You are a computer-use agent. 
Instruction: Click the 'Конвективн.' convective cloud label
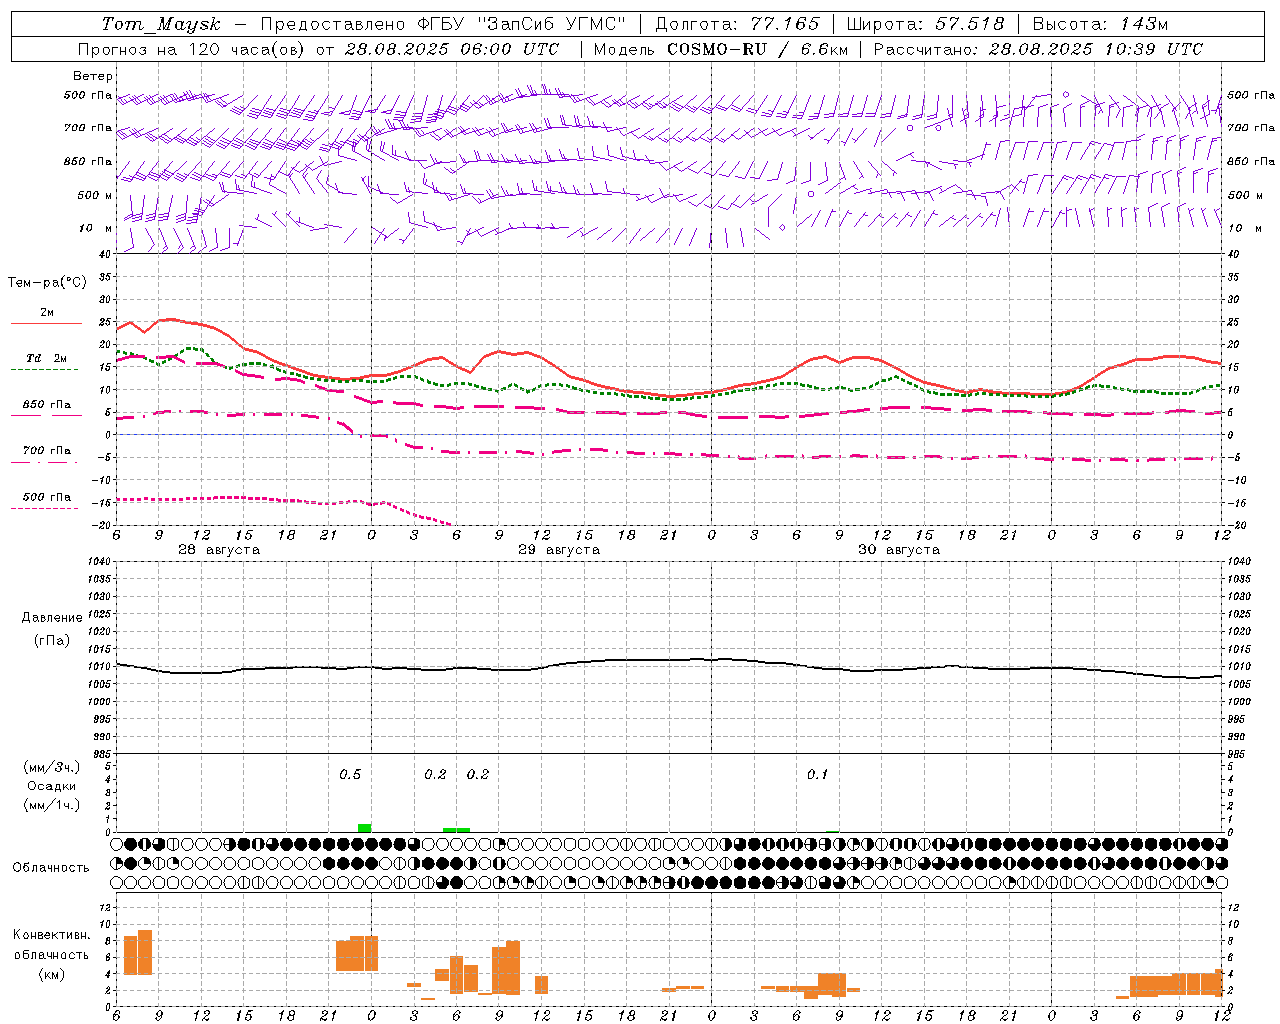click(52, 935)
